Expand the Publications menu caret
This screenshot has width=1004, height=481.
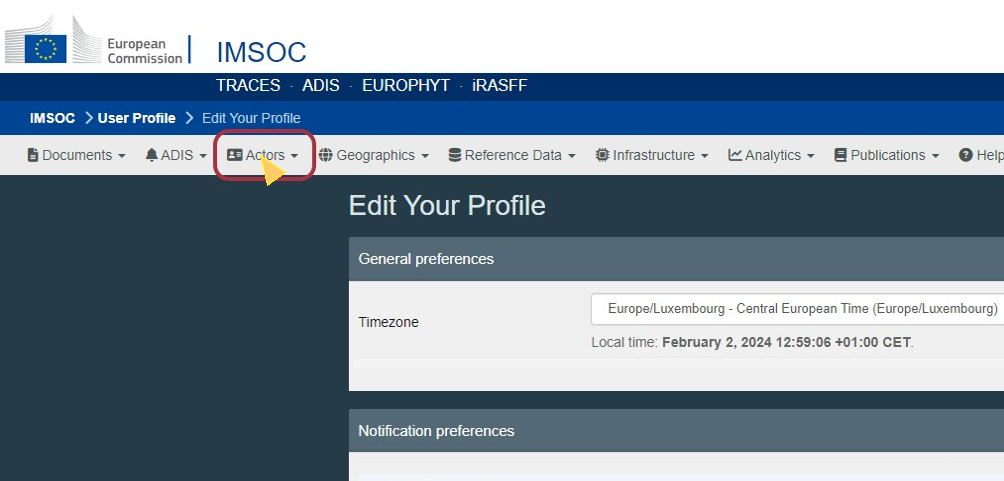[935, 156]
